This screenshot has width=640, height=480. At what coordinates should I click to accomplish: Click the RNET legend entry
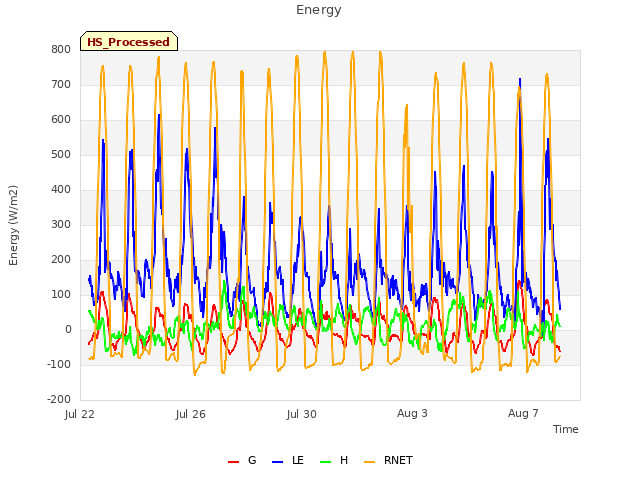(388, 460)
